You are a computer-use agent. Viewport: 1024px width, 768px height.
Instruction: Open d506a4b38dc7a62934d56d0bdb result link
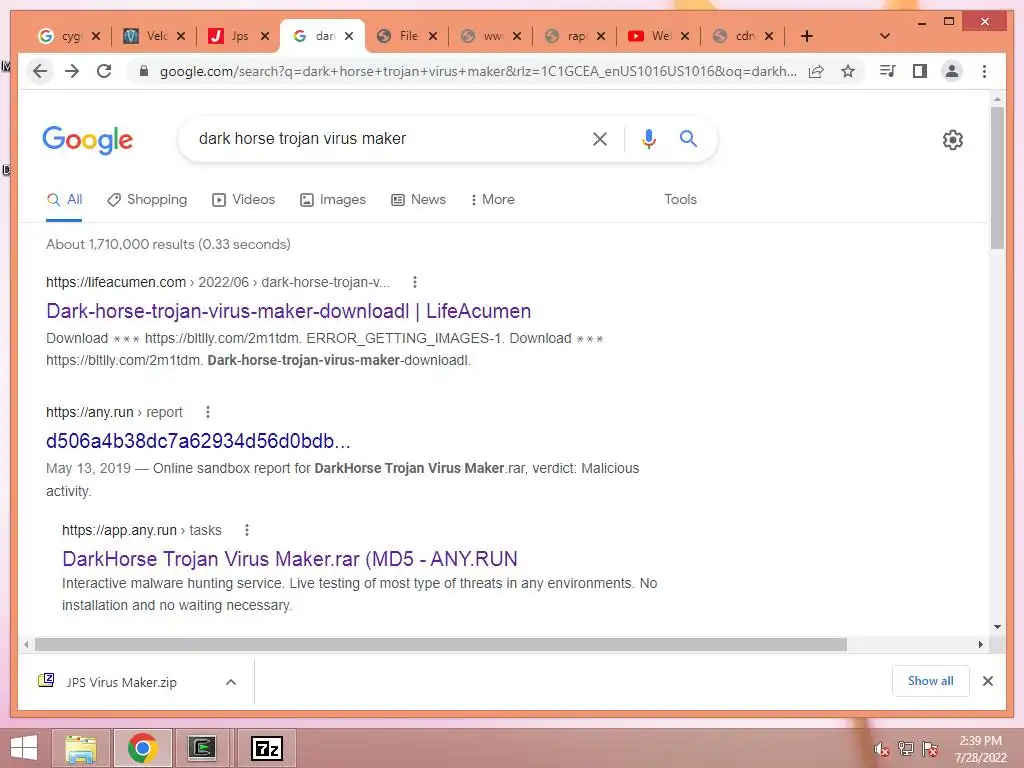click(x=198, y=441)
